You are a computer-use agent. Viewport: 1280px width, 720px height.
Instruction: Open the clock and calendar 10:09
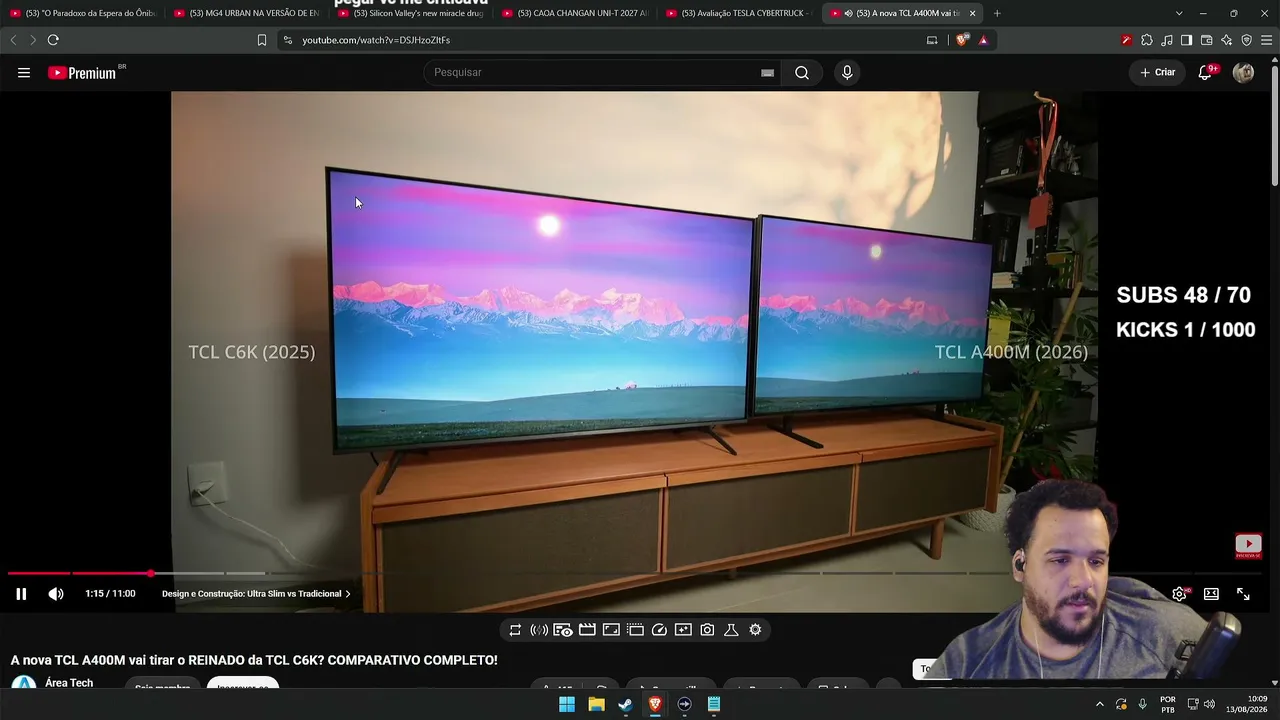click(1249, 704)
